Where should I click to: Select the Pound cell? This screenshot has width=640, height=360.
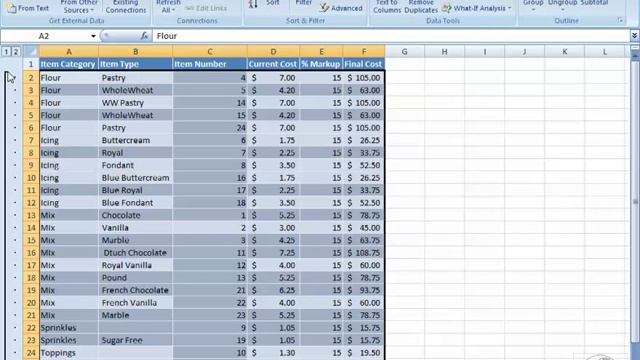pos(136,278)
